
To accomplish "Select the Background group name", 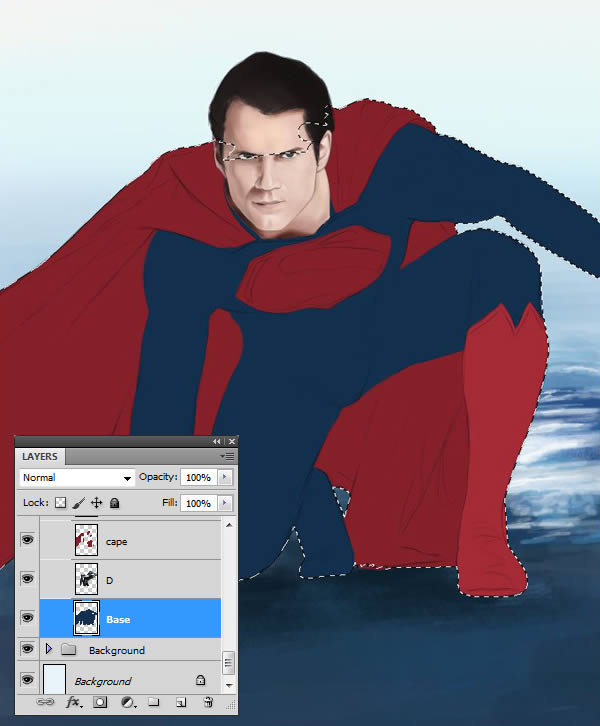I will click(117, 651).
